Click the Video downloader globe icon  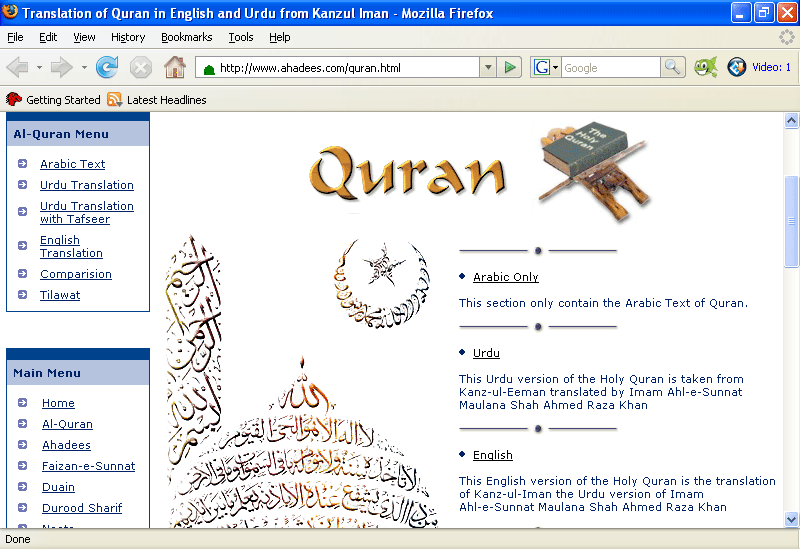(736, 67)
